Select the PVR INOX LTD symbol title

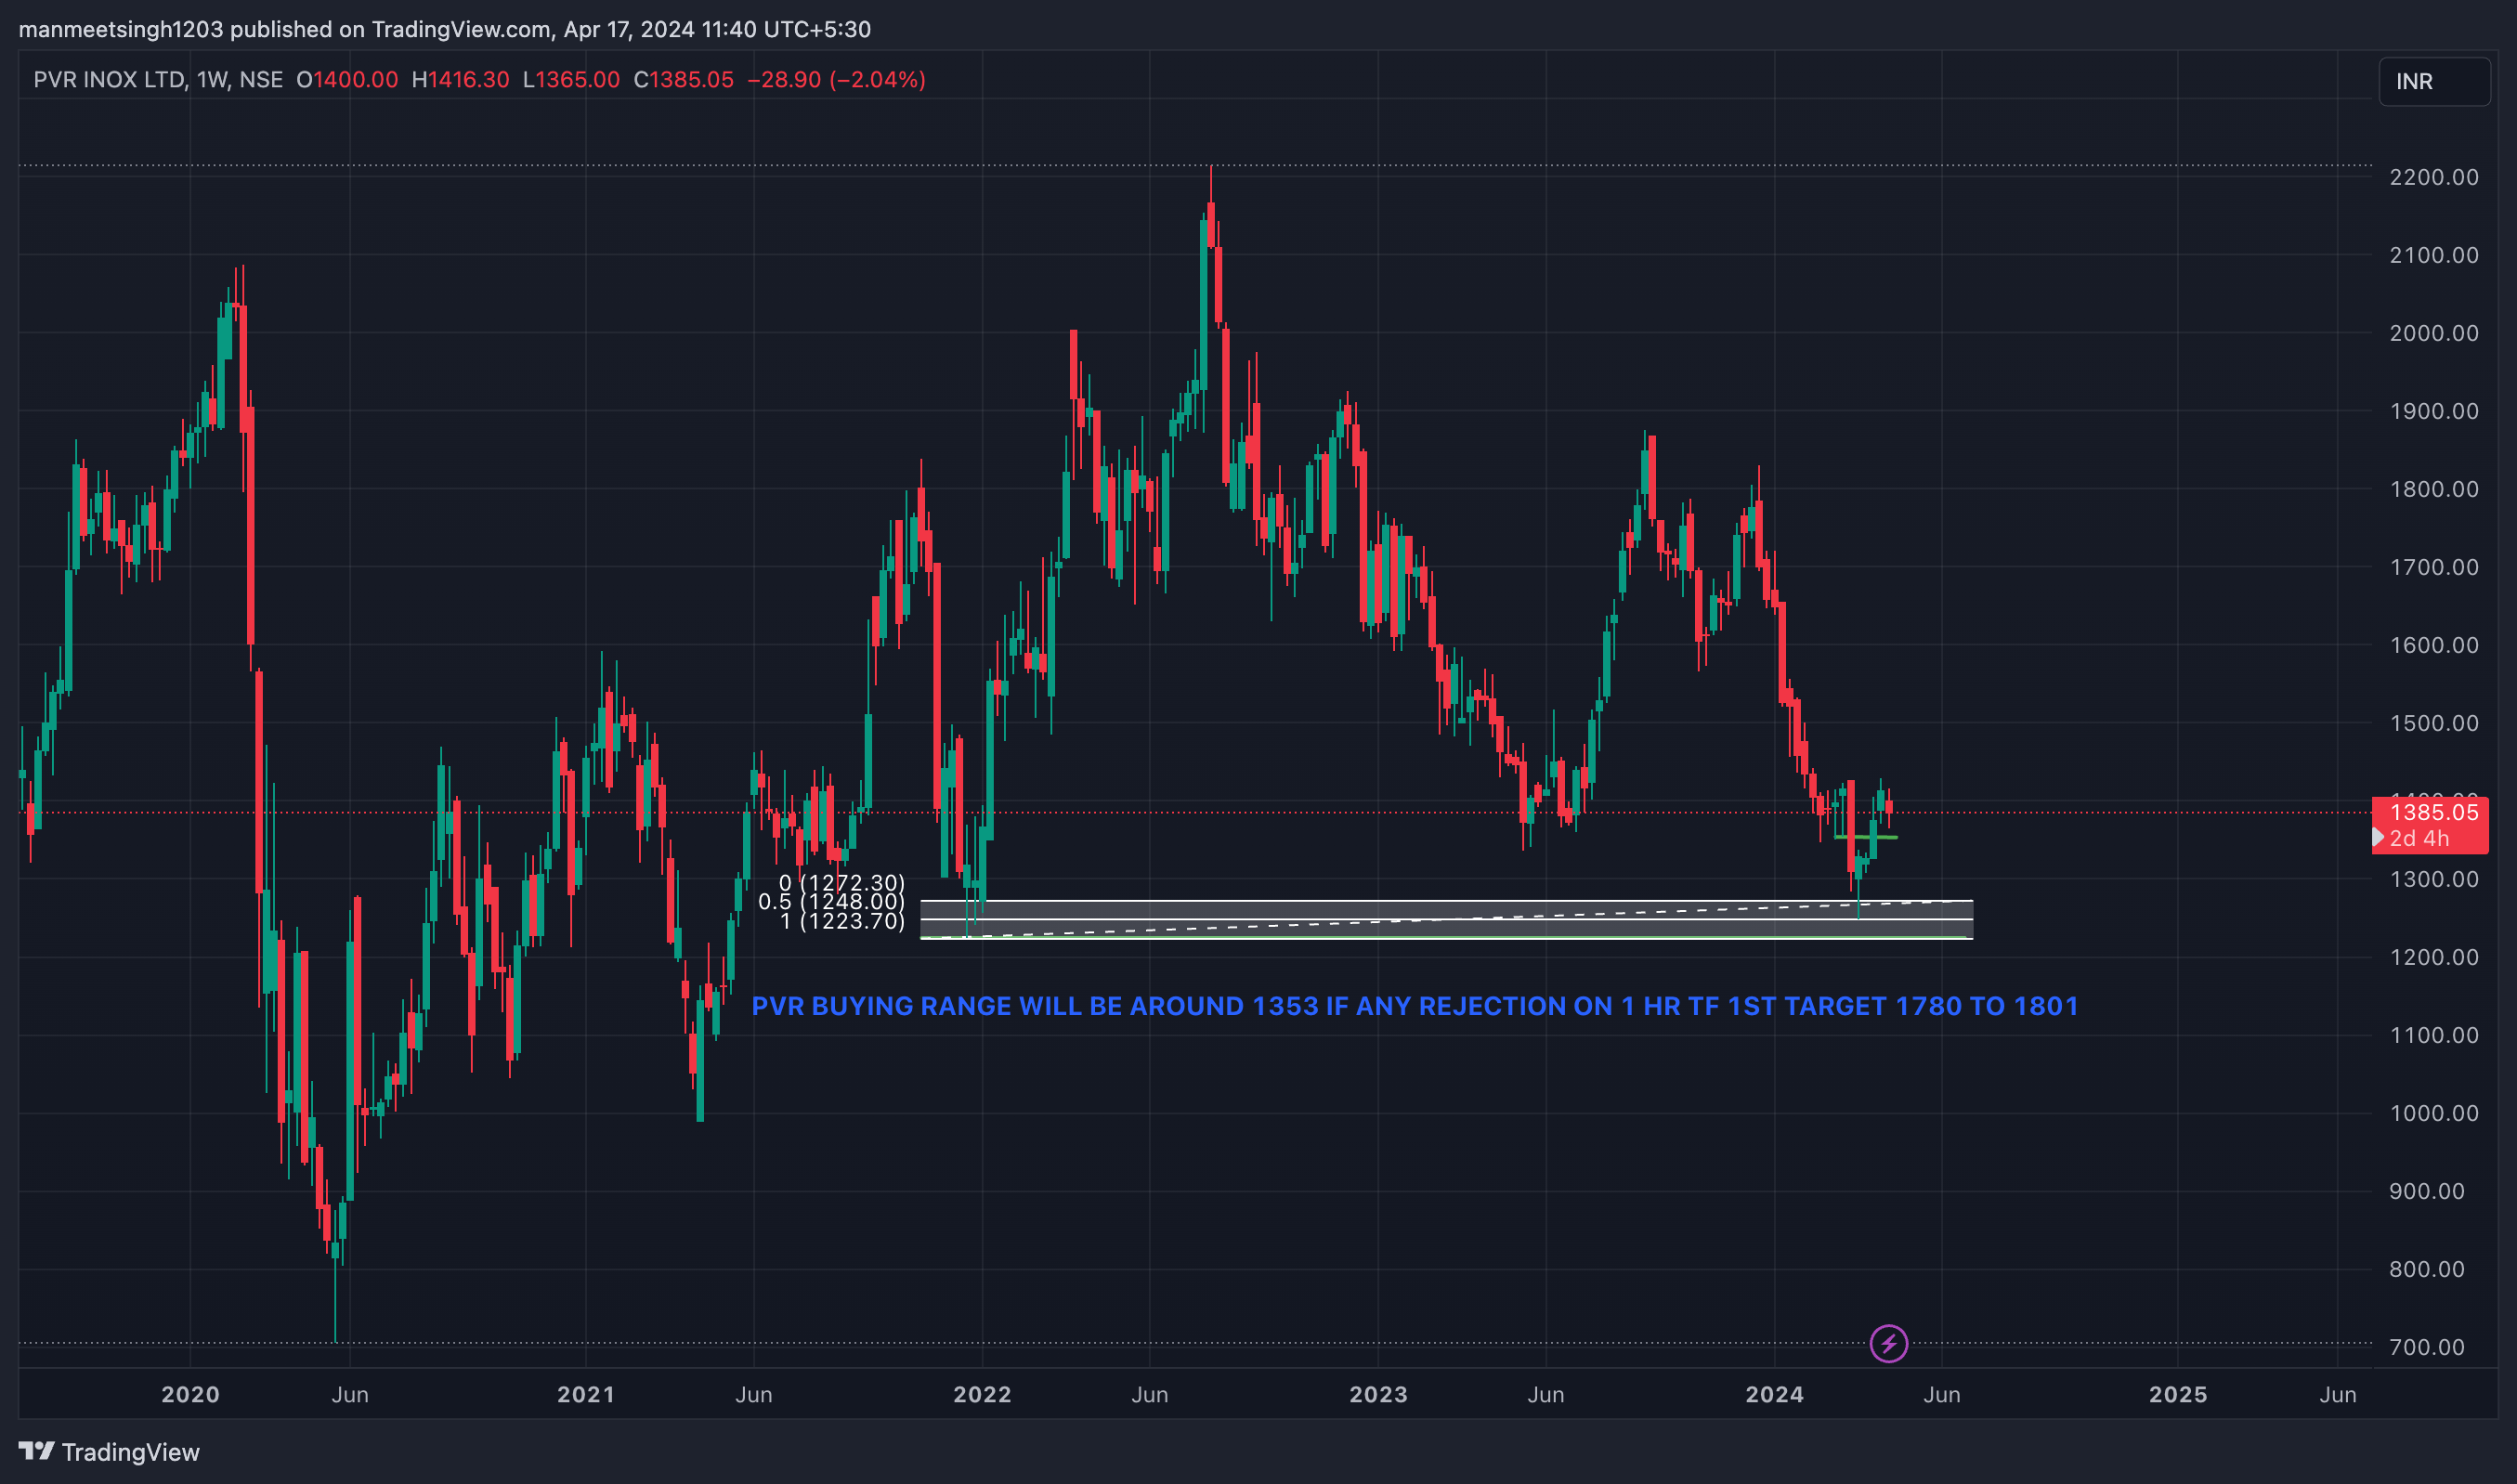point(108,80)
